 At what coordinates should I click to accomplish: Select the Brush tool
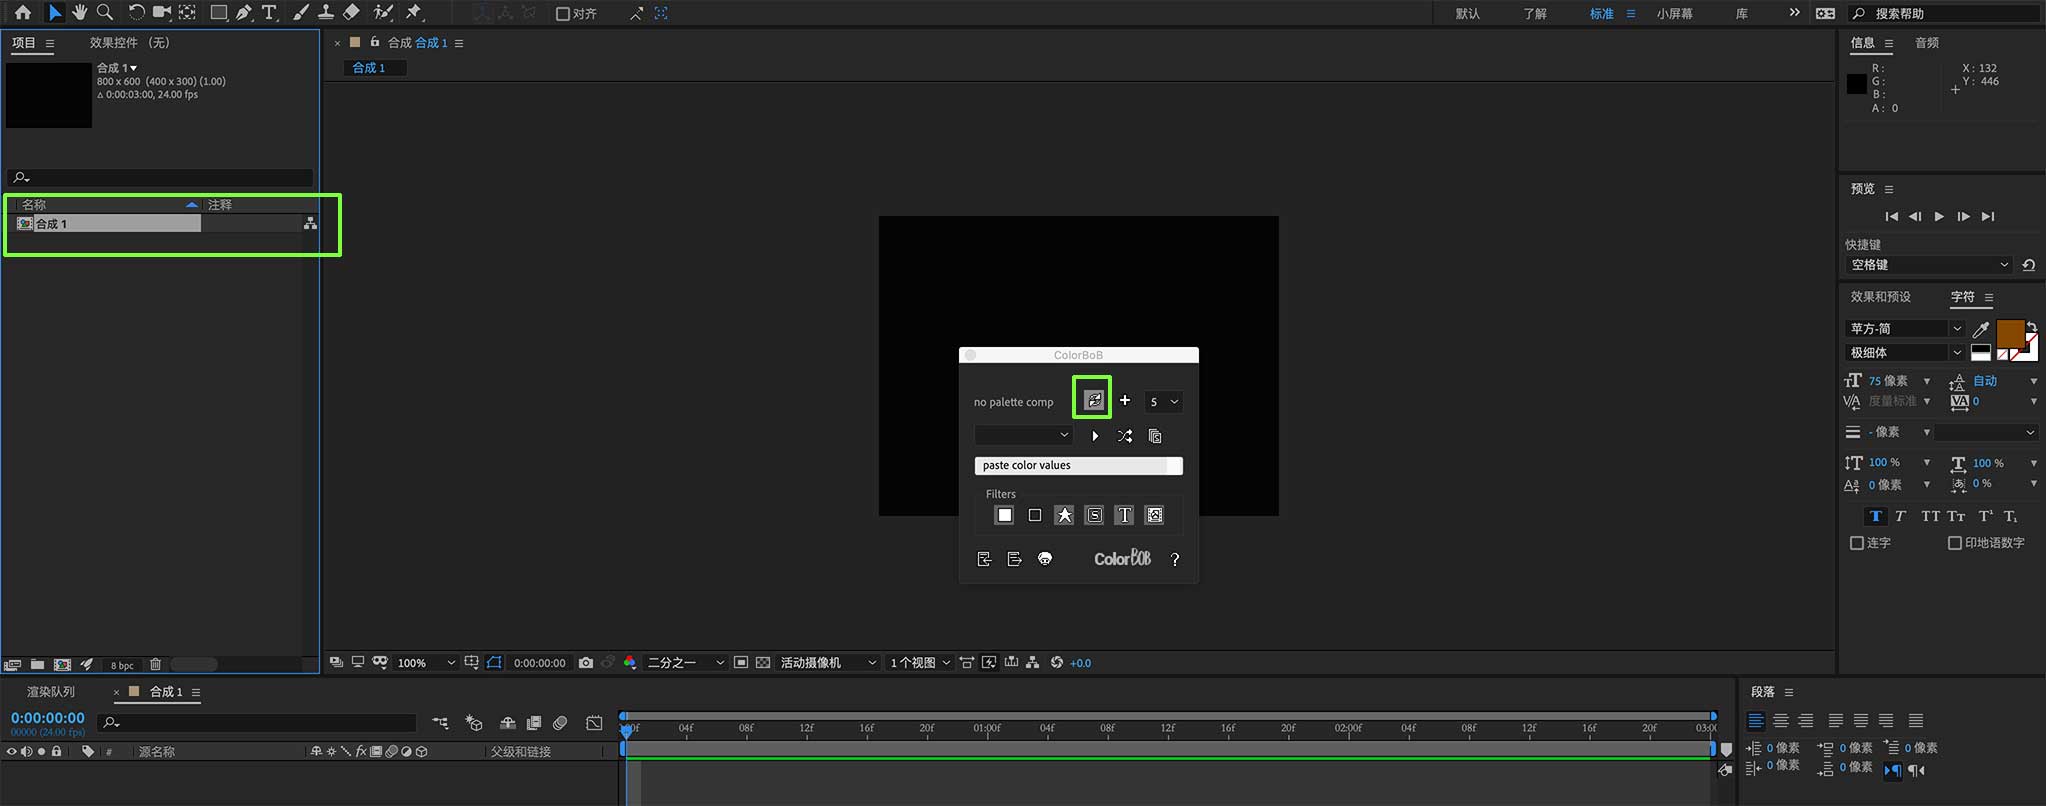coord(300,13)
